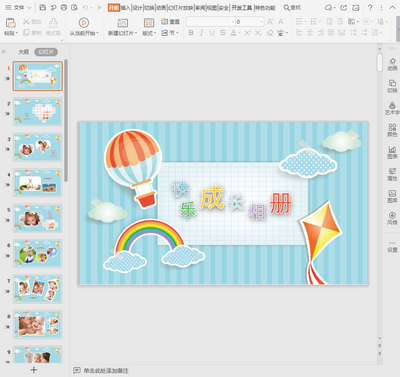Viewport: 400px width, 377px height.
Task: Click the Subscript X₂ icon
Action: pos(258,33)
